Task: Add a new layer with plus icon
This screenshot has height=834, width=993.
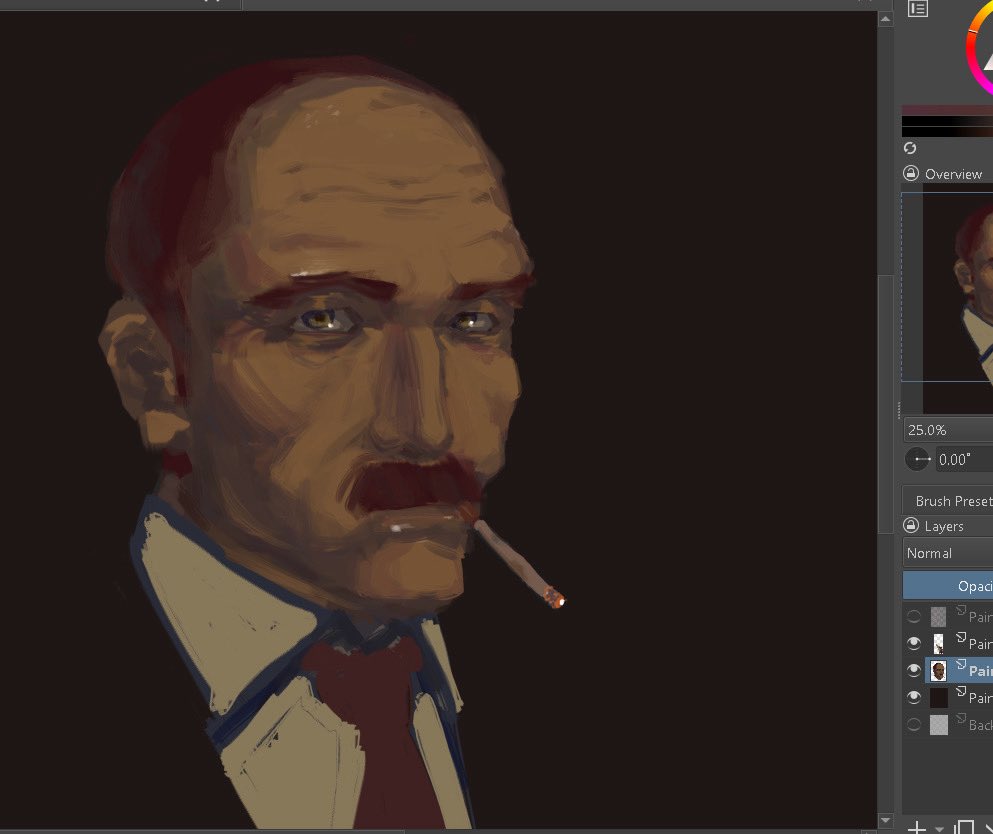Action: tap(916, 826)
